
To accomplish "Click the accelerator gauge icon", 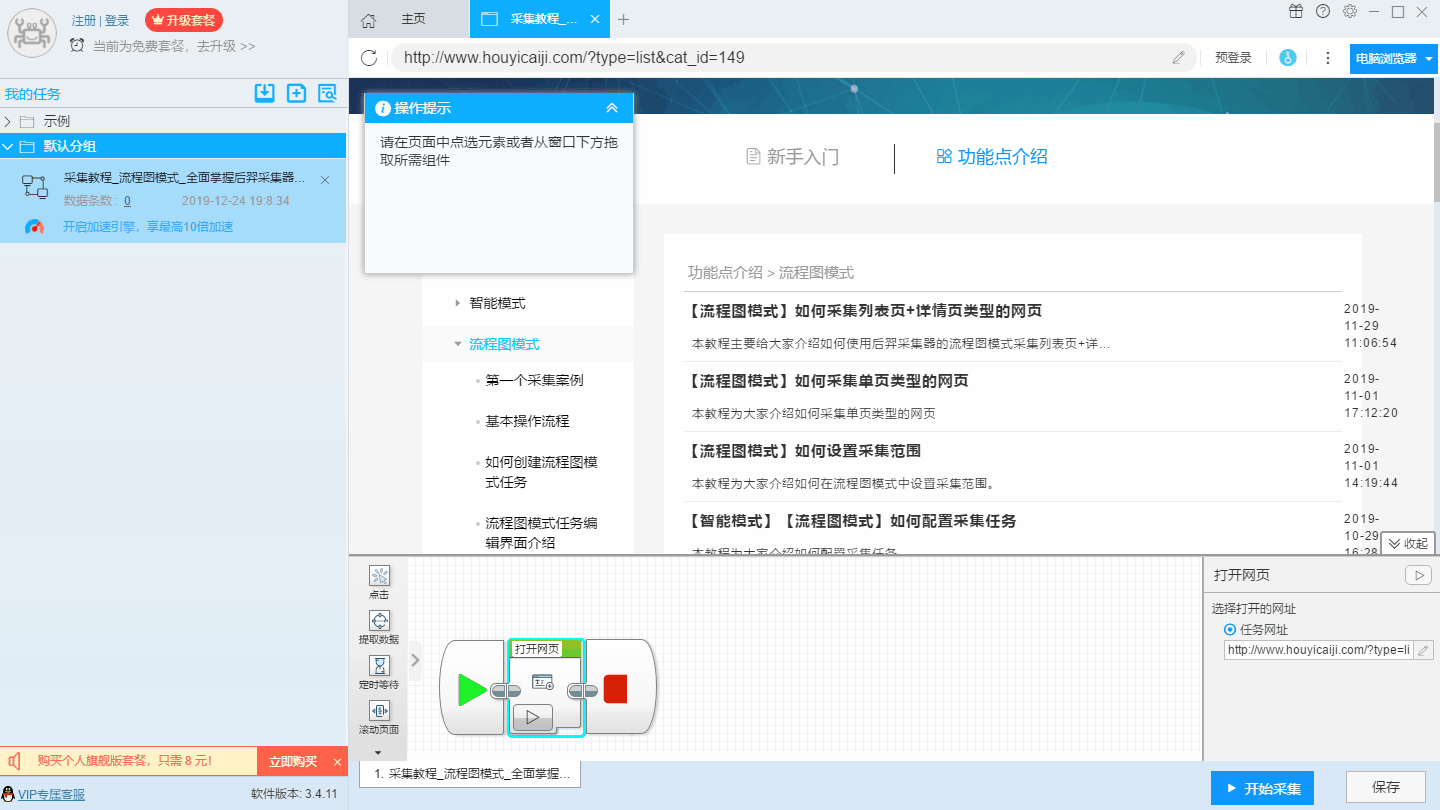I will pos(35,227).
